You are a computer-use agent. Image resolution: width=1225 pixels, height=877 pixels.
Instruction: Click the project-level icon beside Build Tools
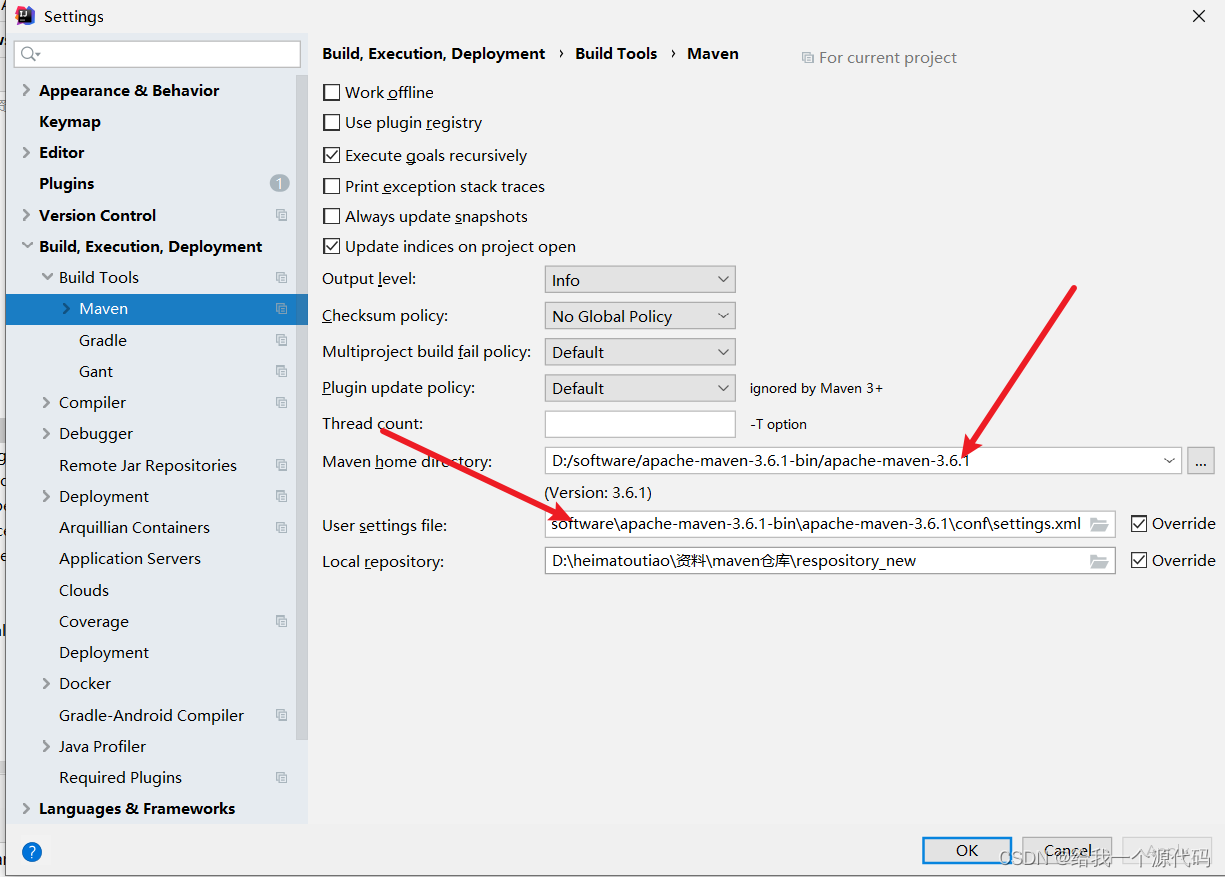(x=282, y=277)
